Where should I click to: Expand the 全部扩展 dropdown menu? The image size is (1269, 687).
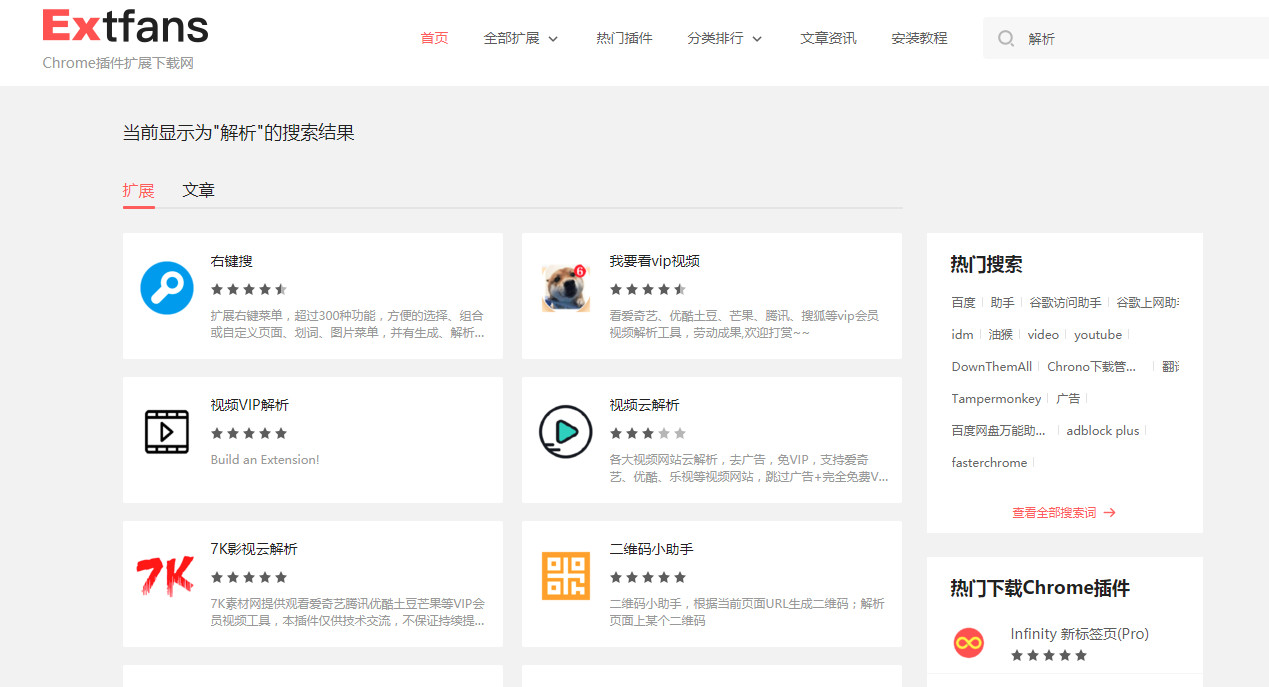(521, 39)
